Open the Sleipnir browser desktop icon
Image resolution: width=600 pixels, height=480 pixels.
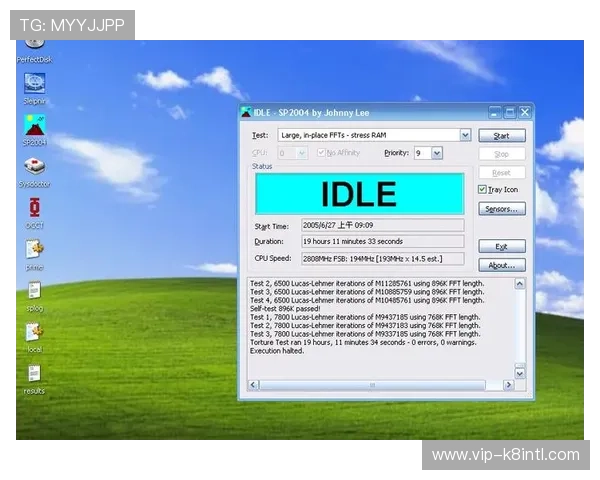click(34, 85)
